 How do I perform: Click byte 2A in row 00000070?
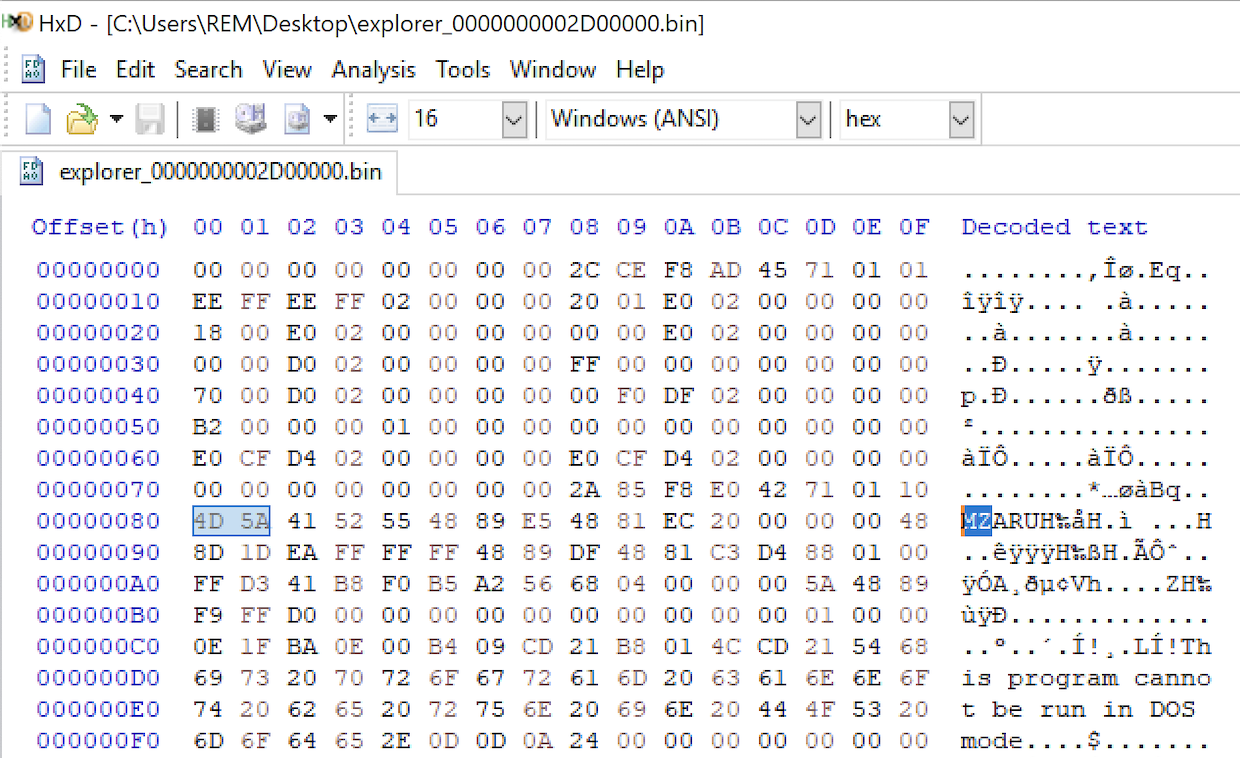click(584, 490)
